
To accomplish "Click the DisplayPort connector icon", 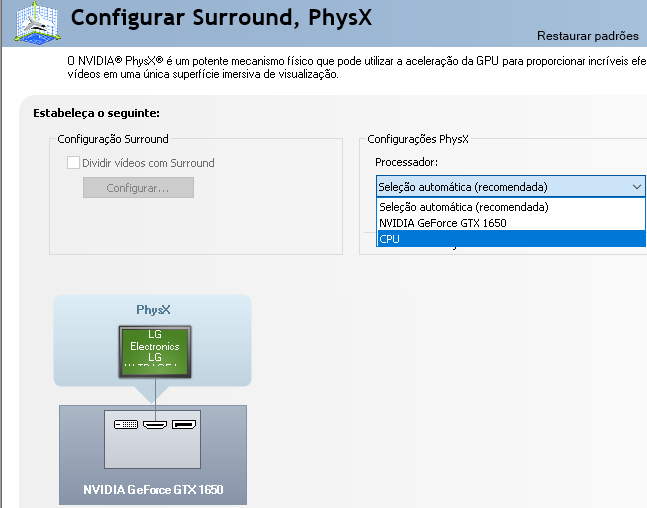I will pyautogui.click(x=183, y=425).
